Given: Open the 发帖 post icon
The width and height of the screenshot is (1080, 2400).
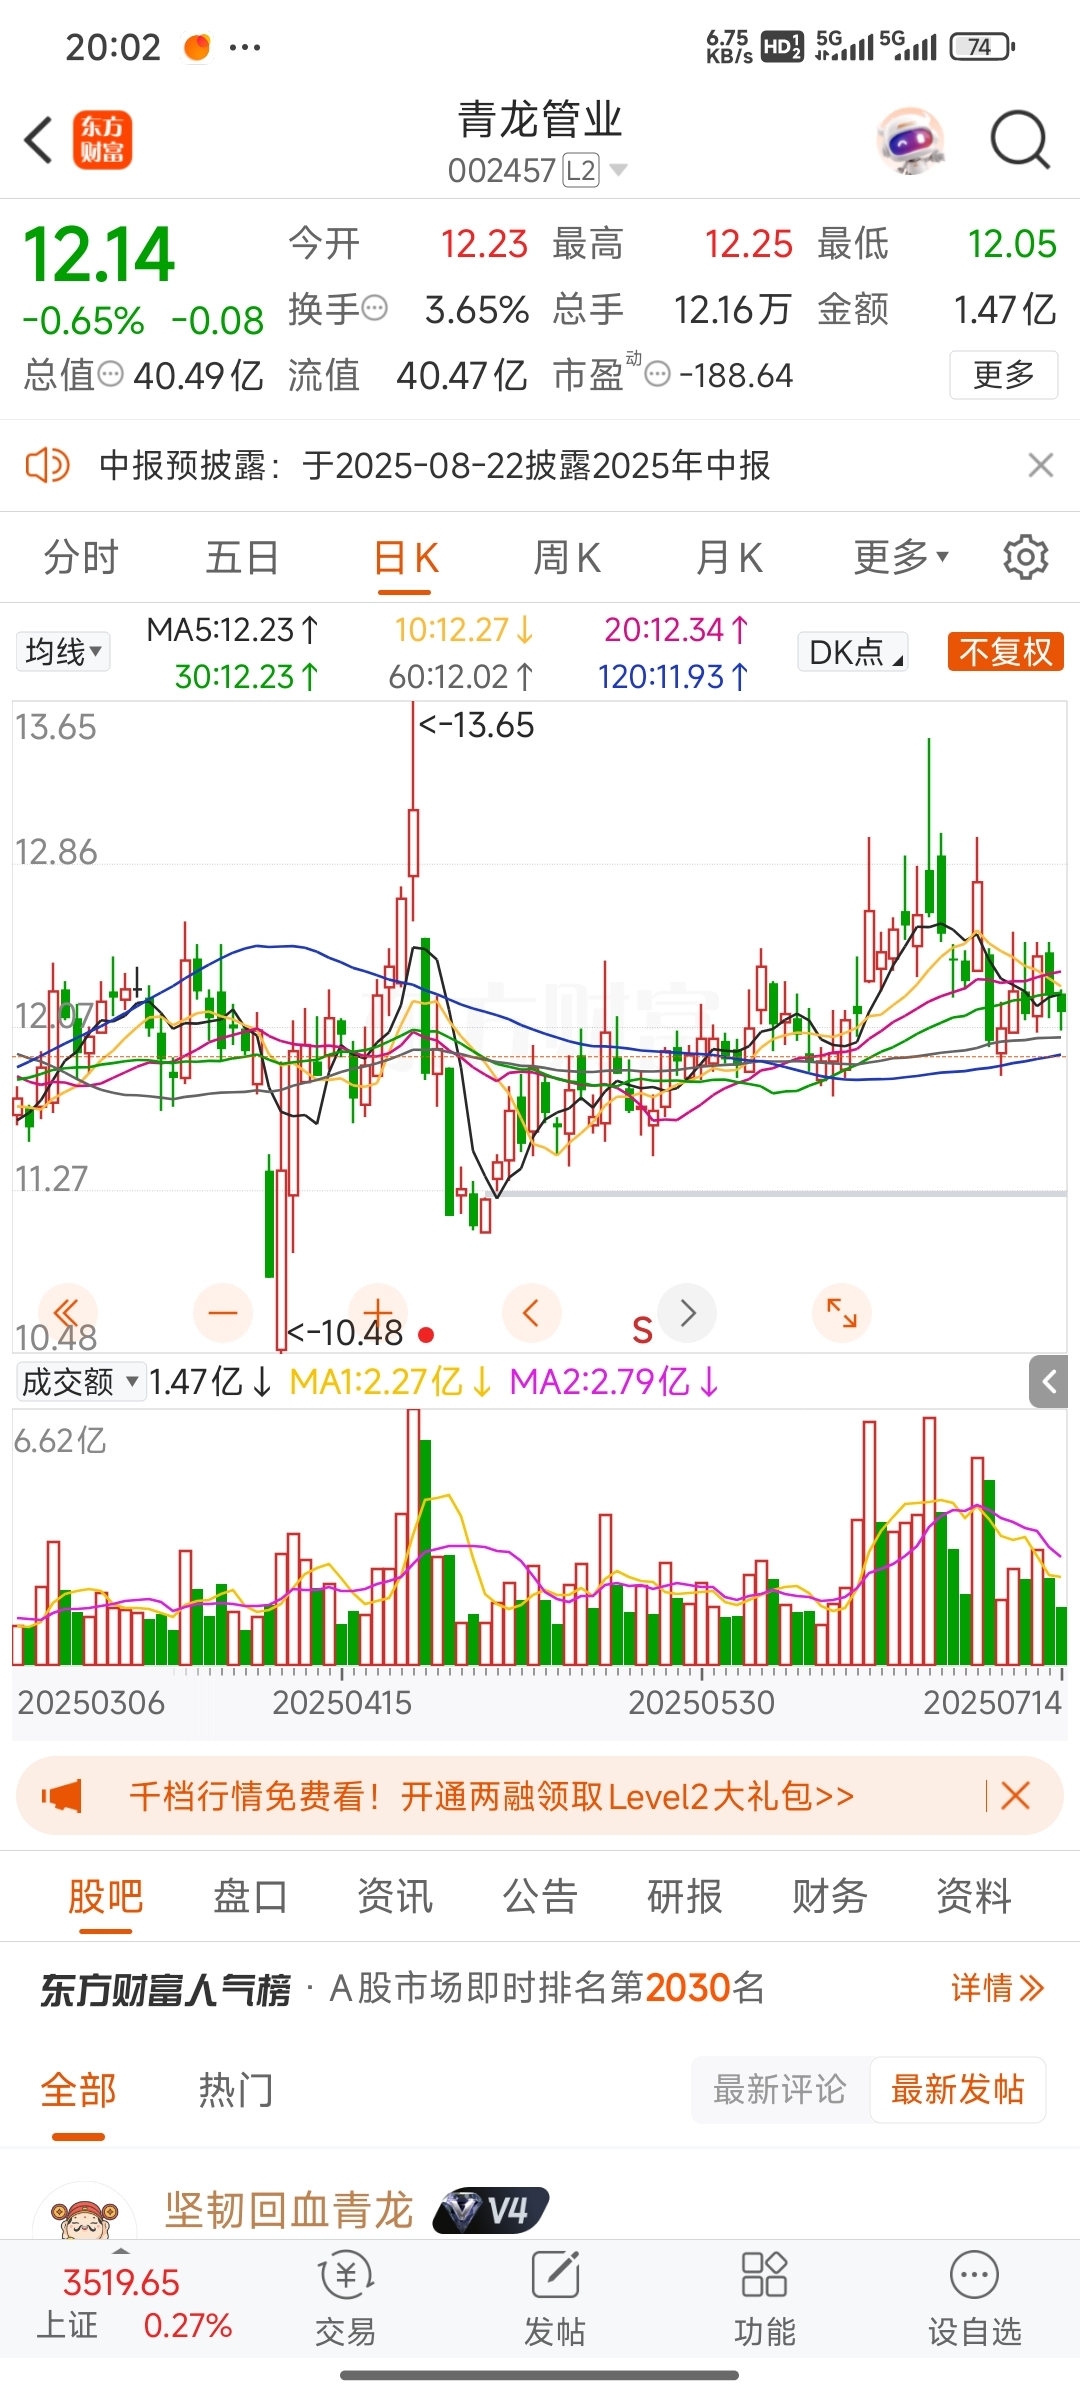Looking at the screenshot, I should [555, 2298].
